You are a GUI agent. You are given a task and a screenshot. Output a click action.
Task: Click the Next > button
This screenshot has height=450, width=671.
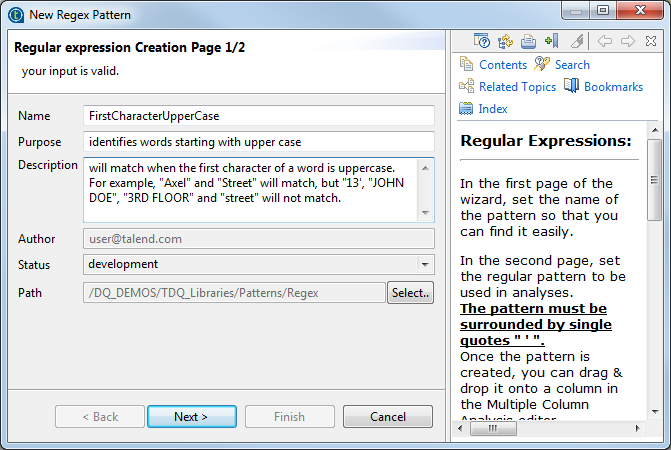click(x=191, y=417)
